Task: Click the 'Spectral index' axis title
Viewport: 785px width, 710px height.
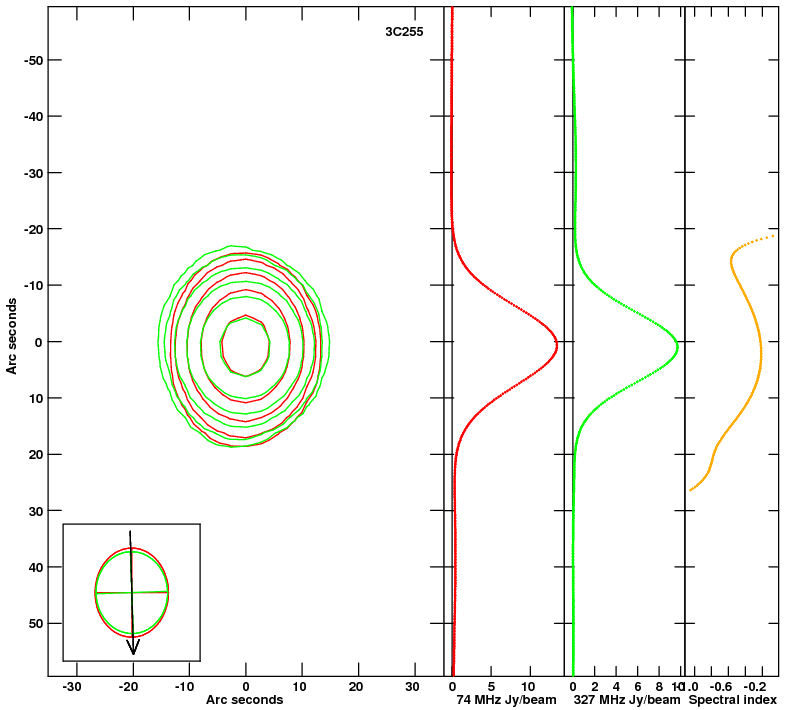Action: pyautogui.click(x=732, y=699)
